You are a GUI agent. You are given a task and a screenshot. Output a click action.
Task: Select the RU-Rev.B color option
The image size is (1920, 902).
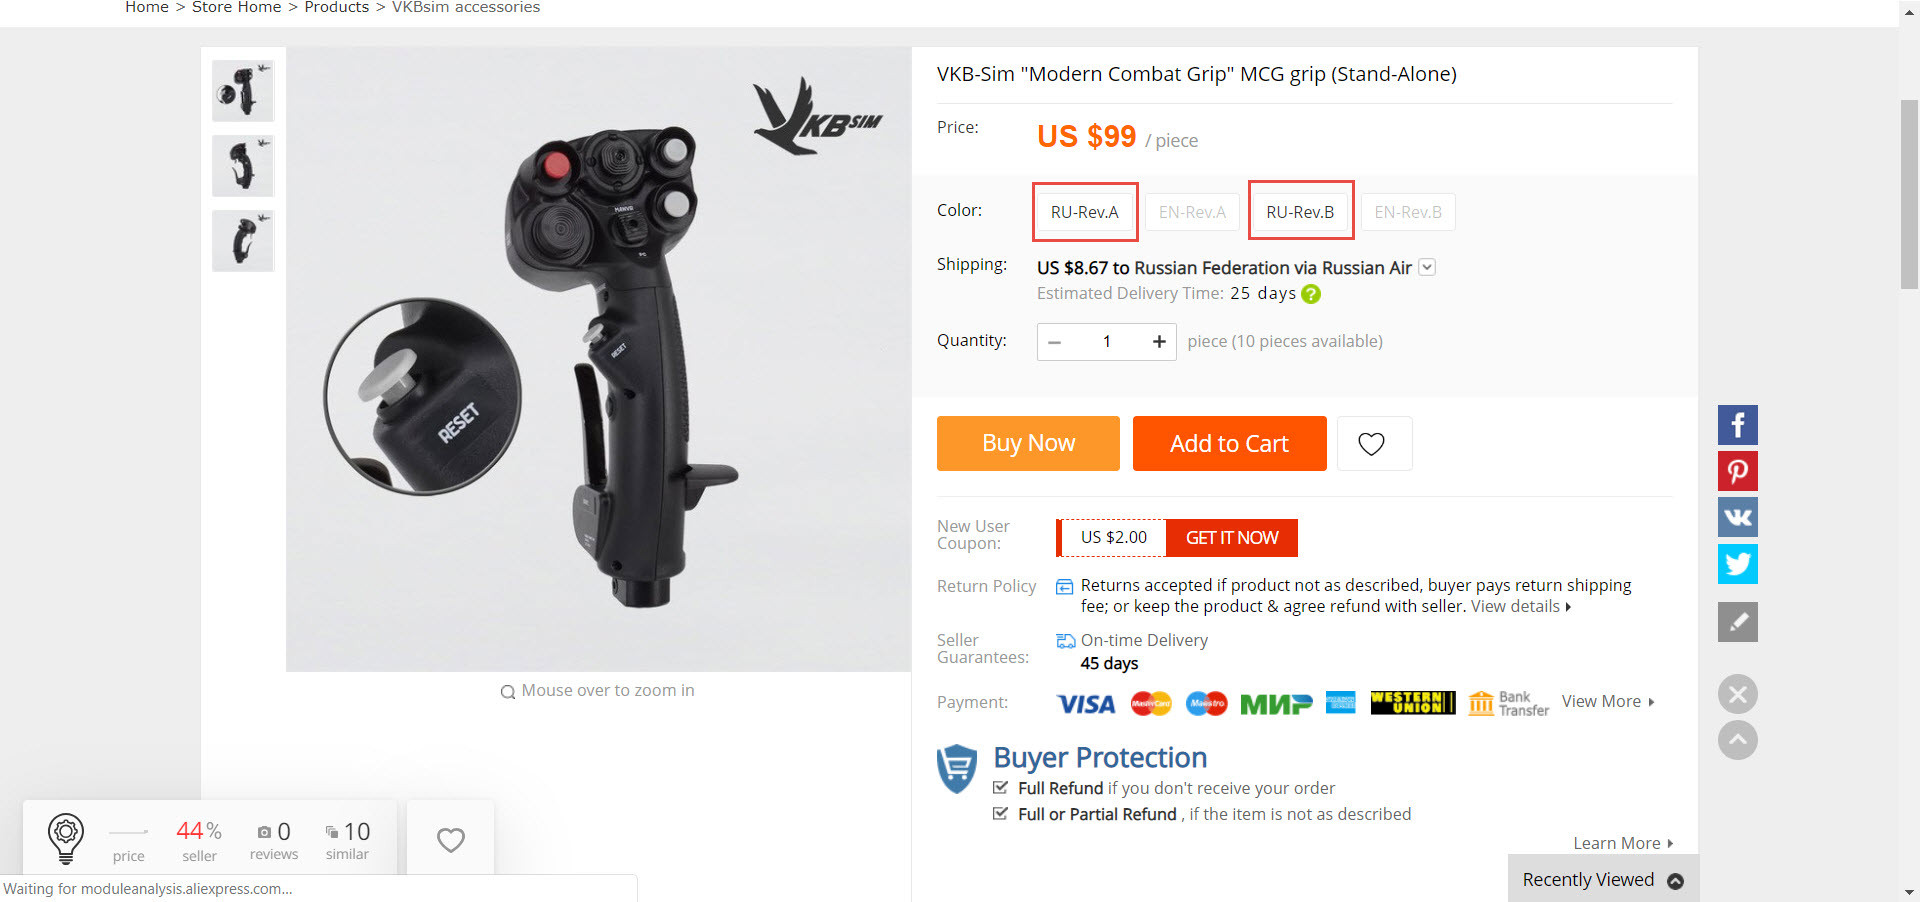click(1300, 212)
